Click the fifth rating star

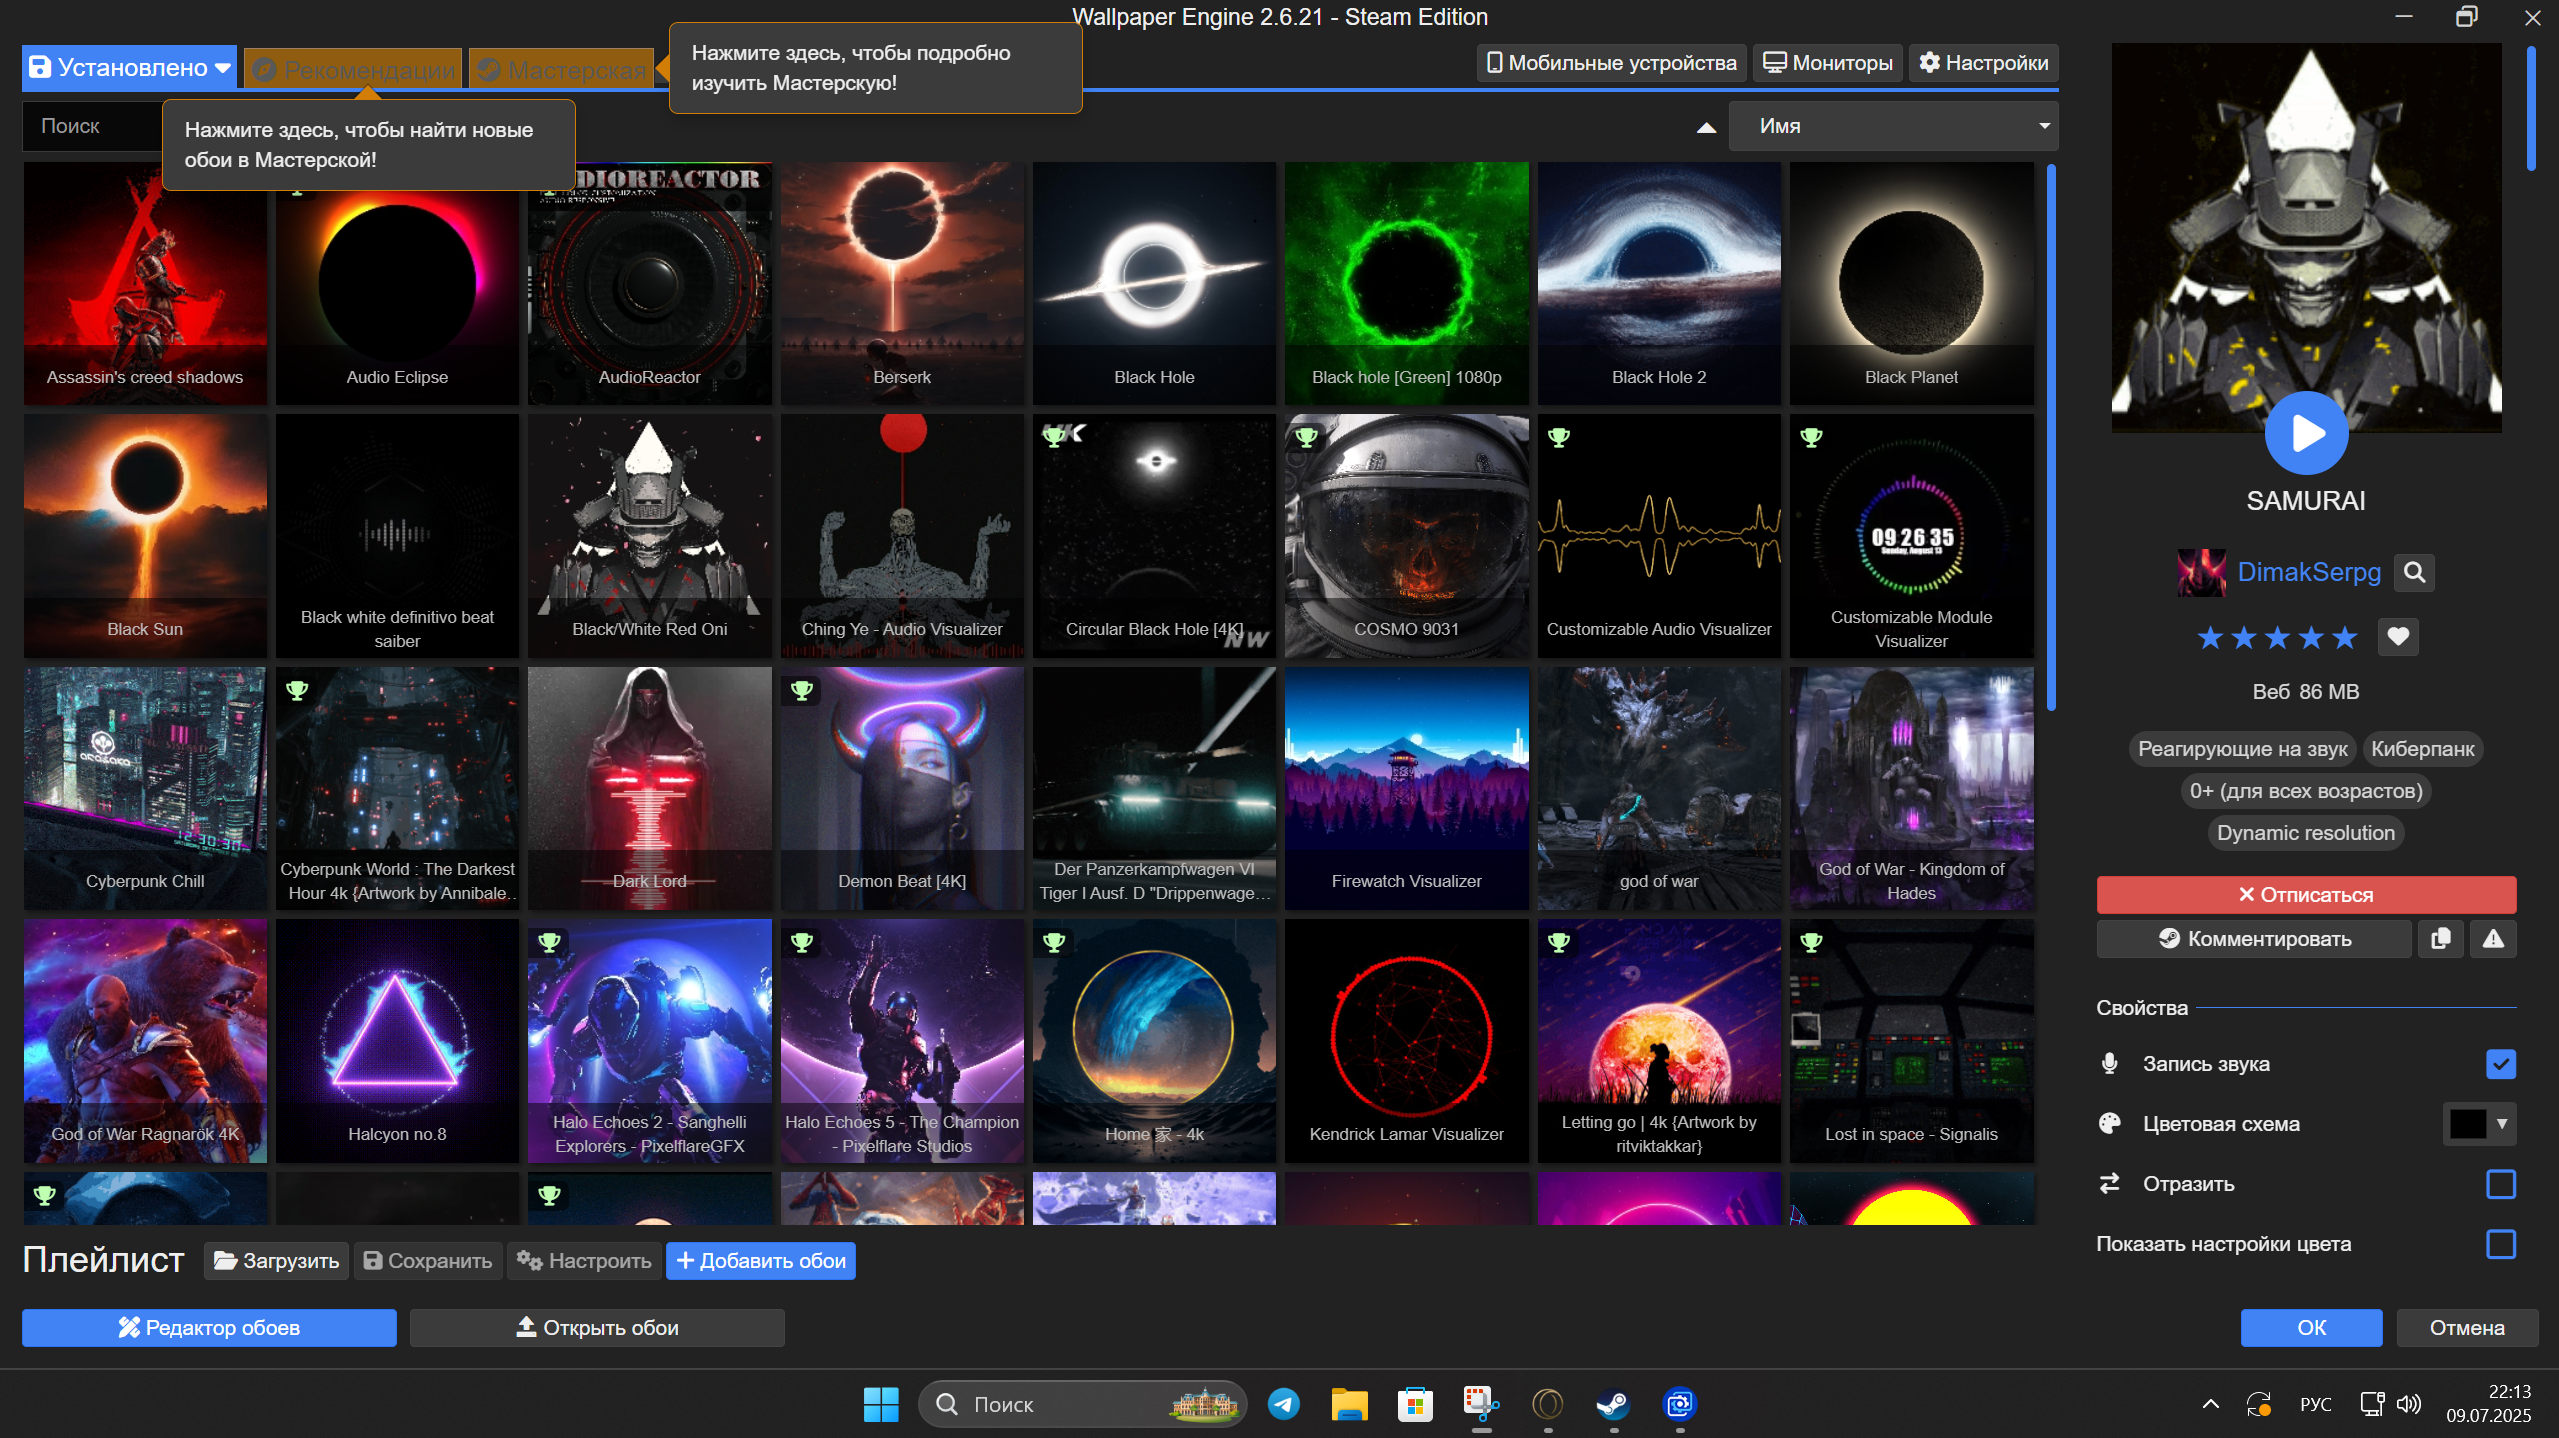coord(2344,637)
